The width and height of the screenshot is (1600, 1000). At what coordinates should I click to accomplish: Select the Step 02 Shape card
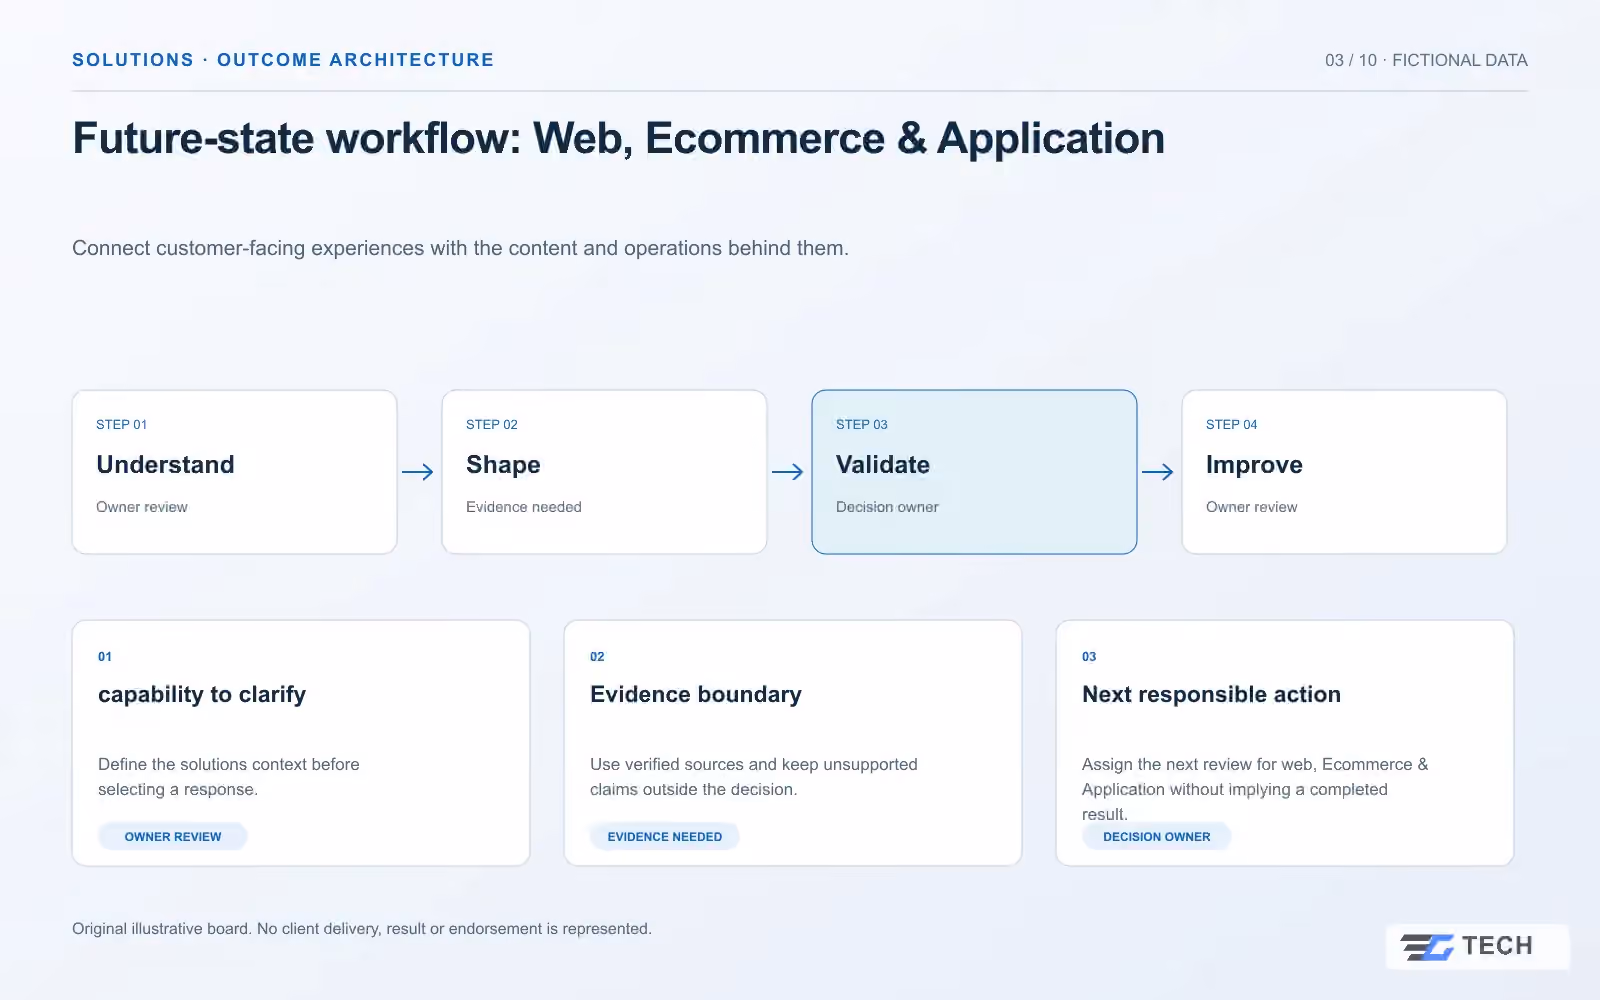point(605,472)
